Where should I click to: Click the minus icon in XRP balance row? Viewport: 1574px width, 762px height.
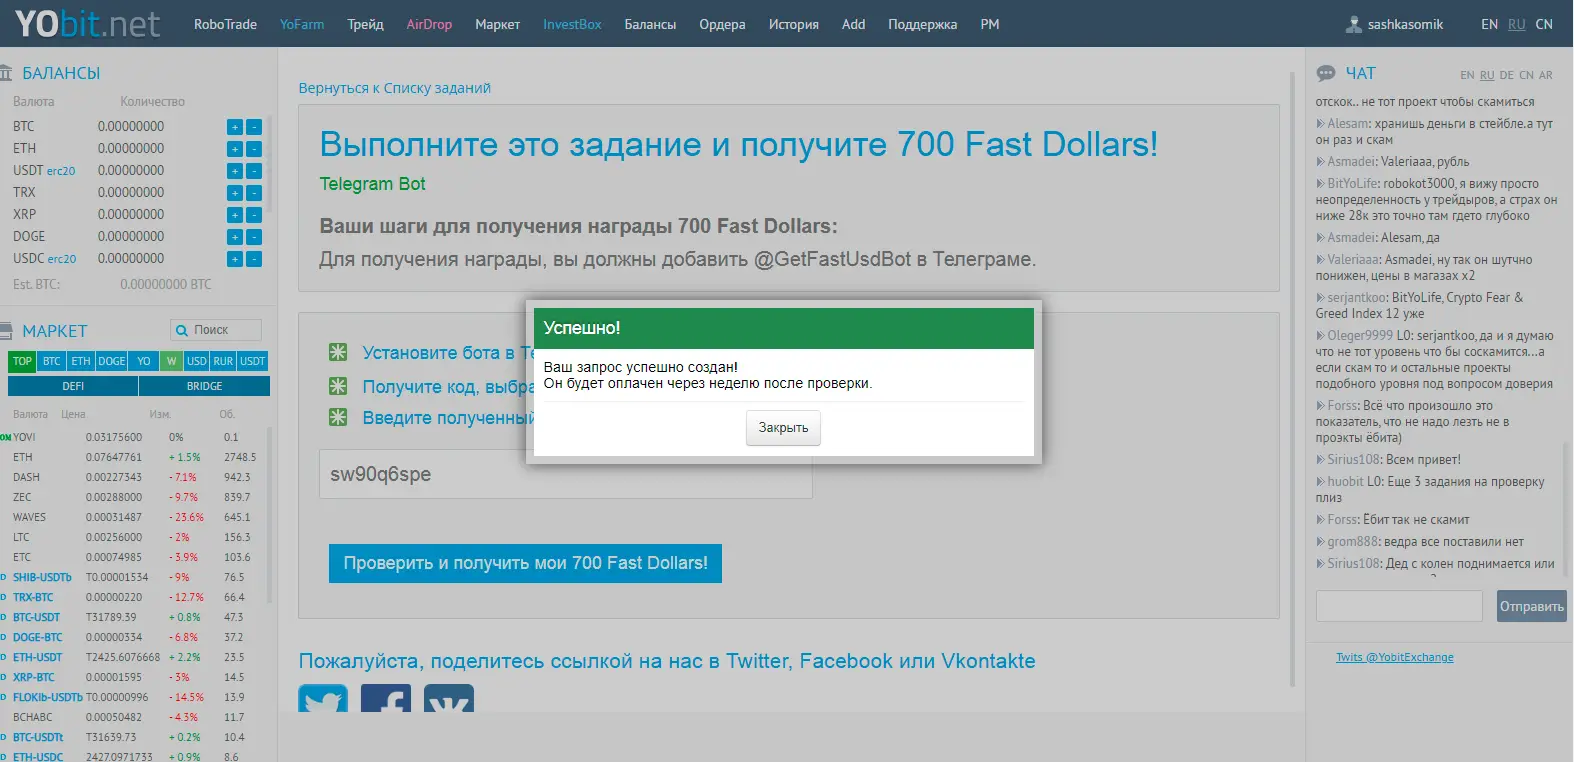254,215
